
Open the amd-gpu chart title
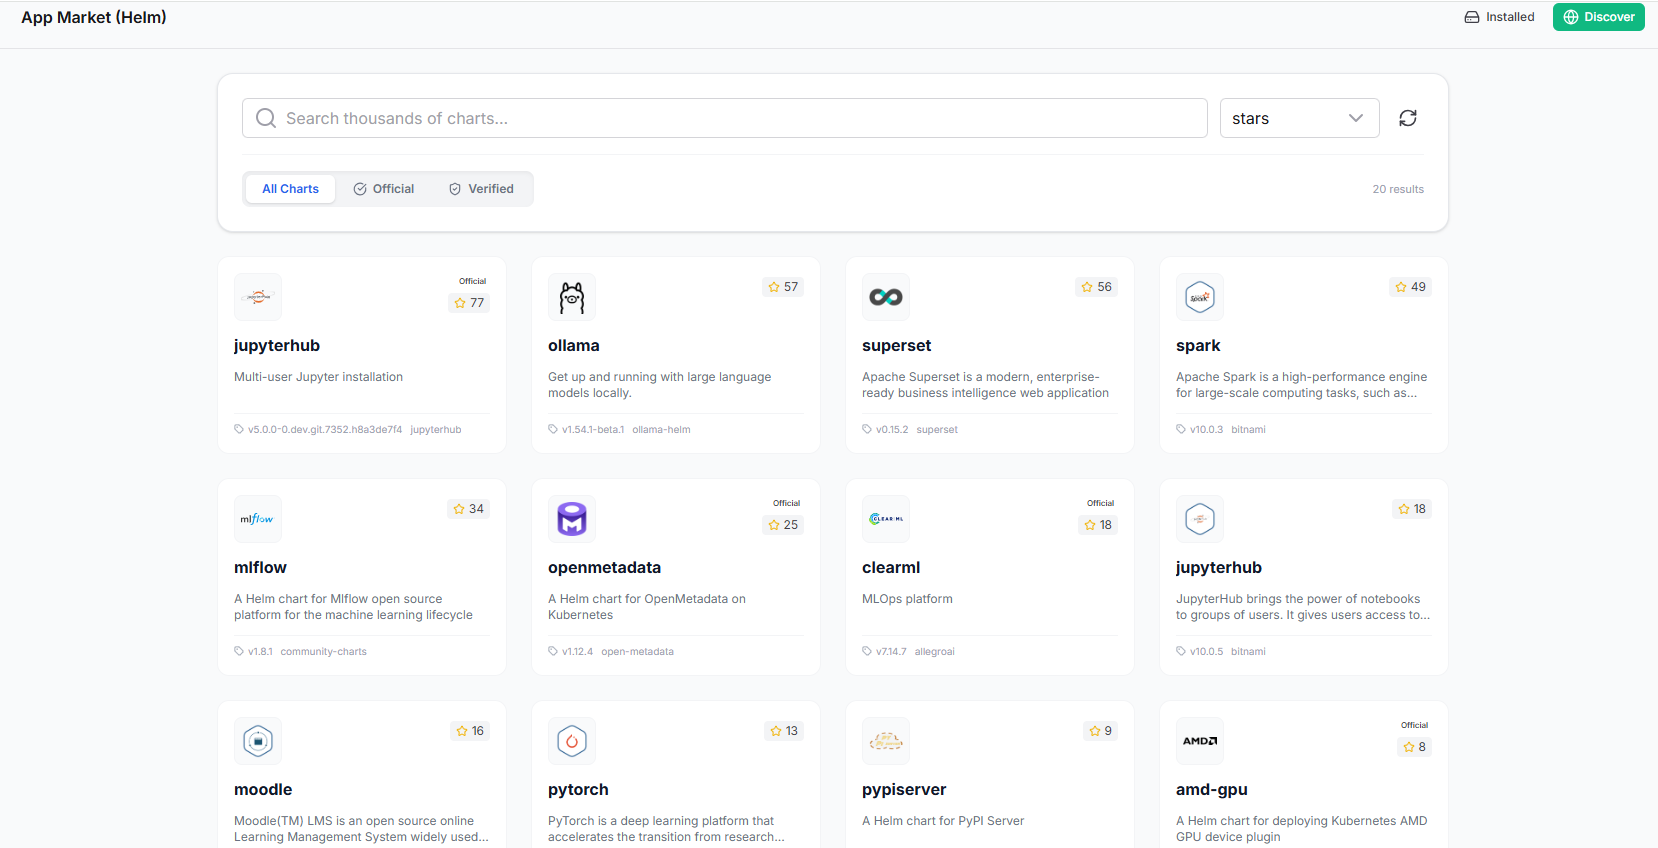click(x=1212, y=790)
